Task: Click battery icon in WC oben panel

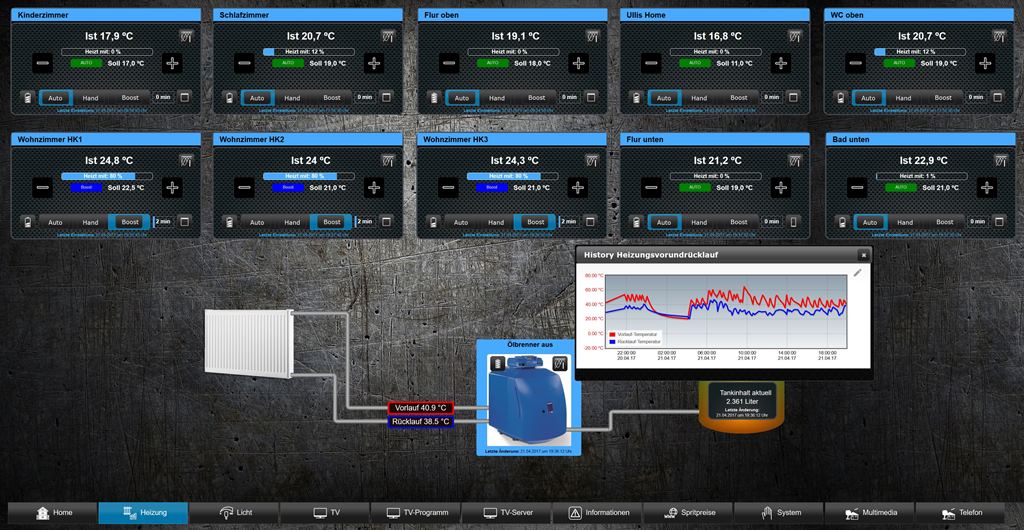Action: (x=840, y=97)
